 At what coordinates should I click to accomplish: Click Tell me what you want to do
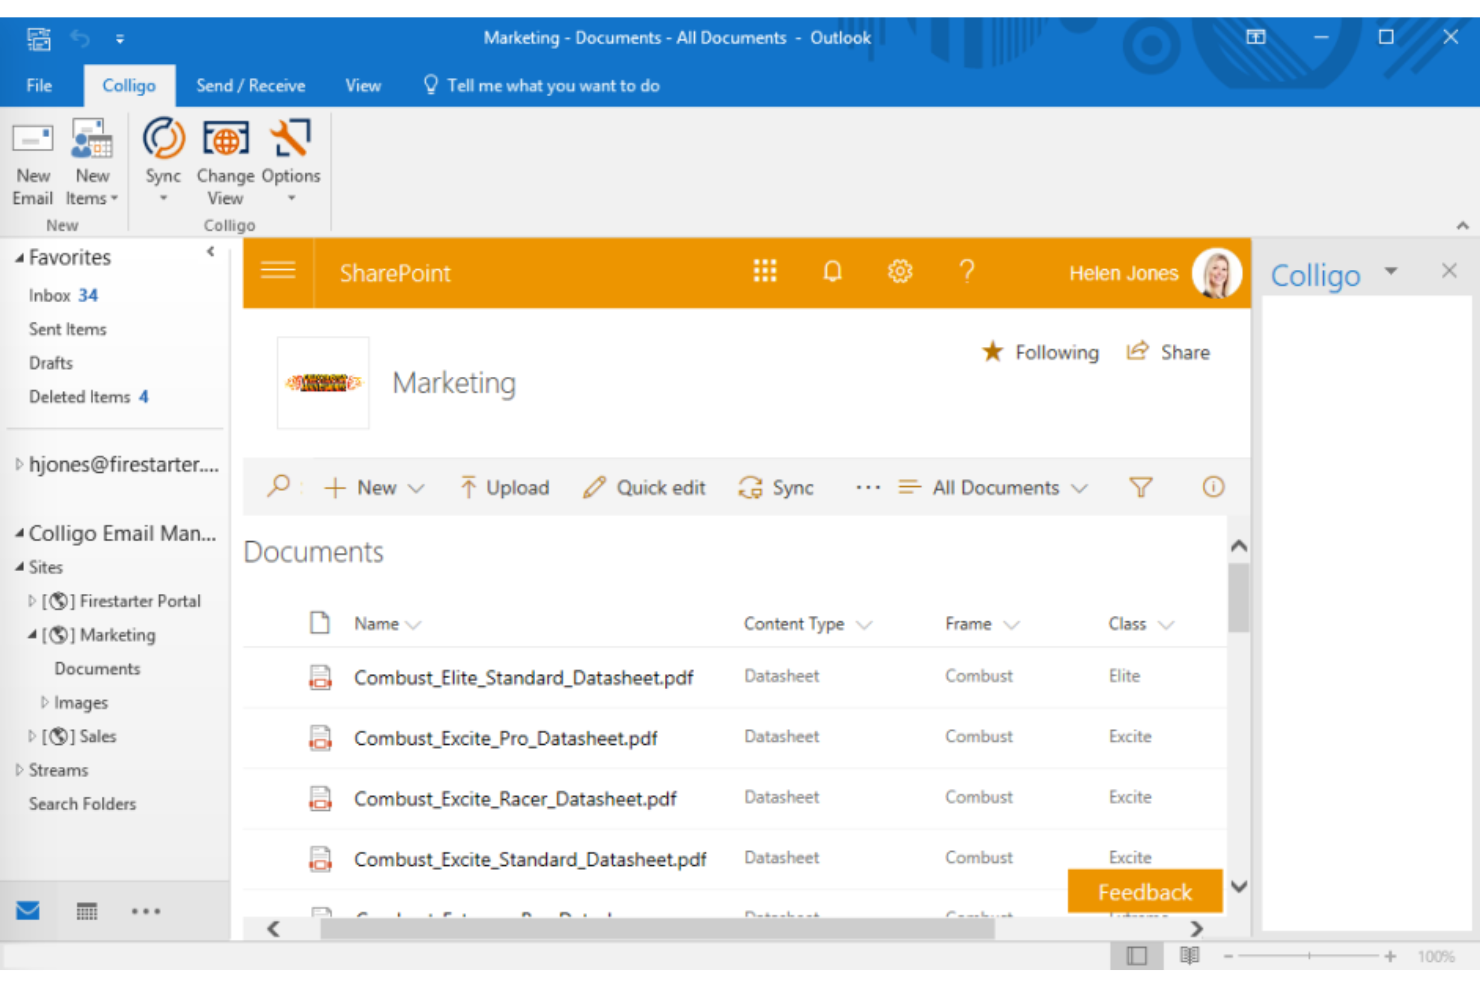click(x=541, y=86)
